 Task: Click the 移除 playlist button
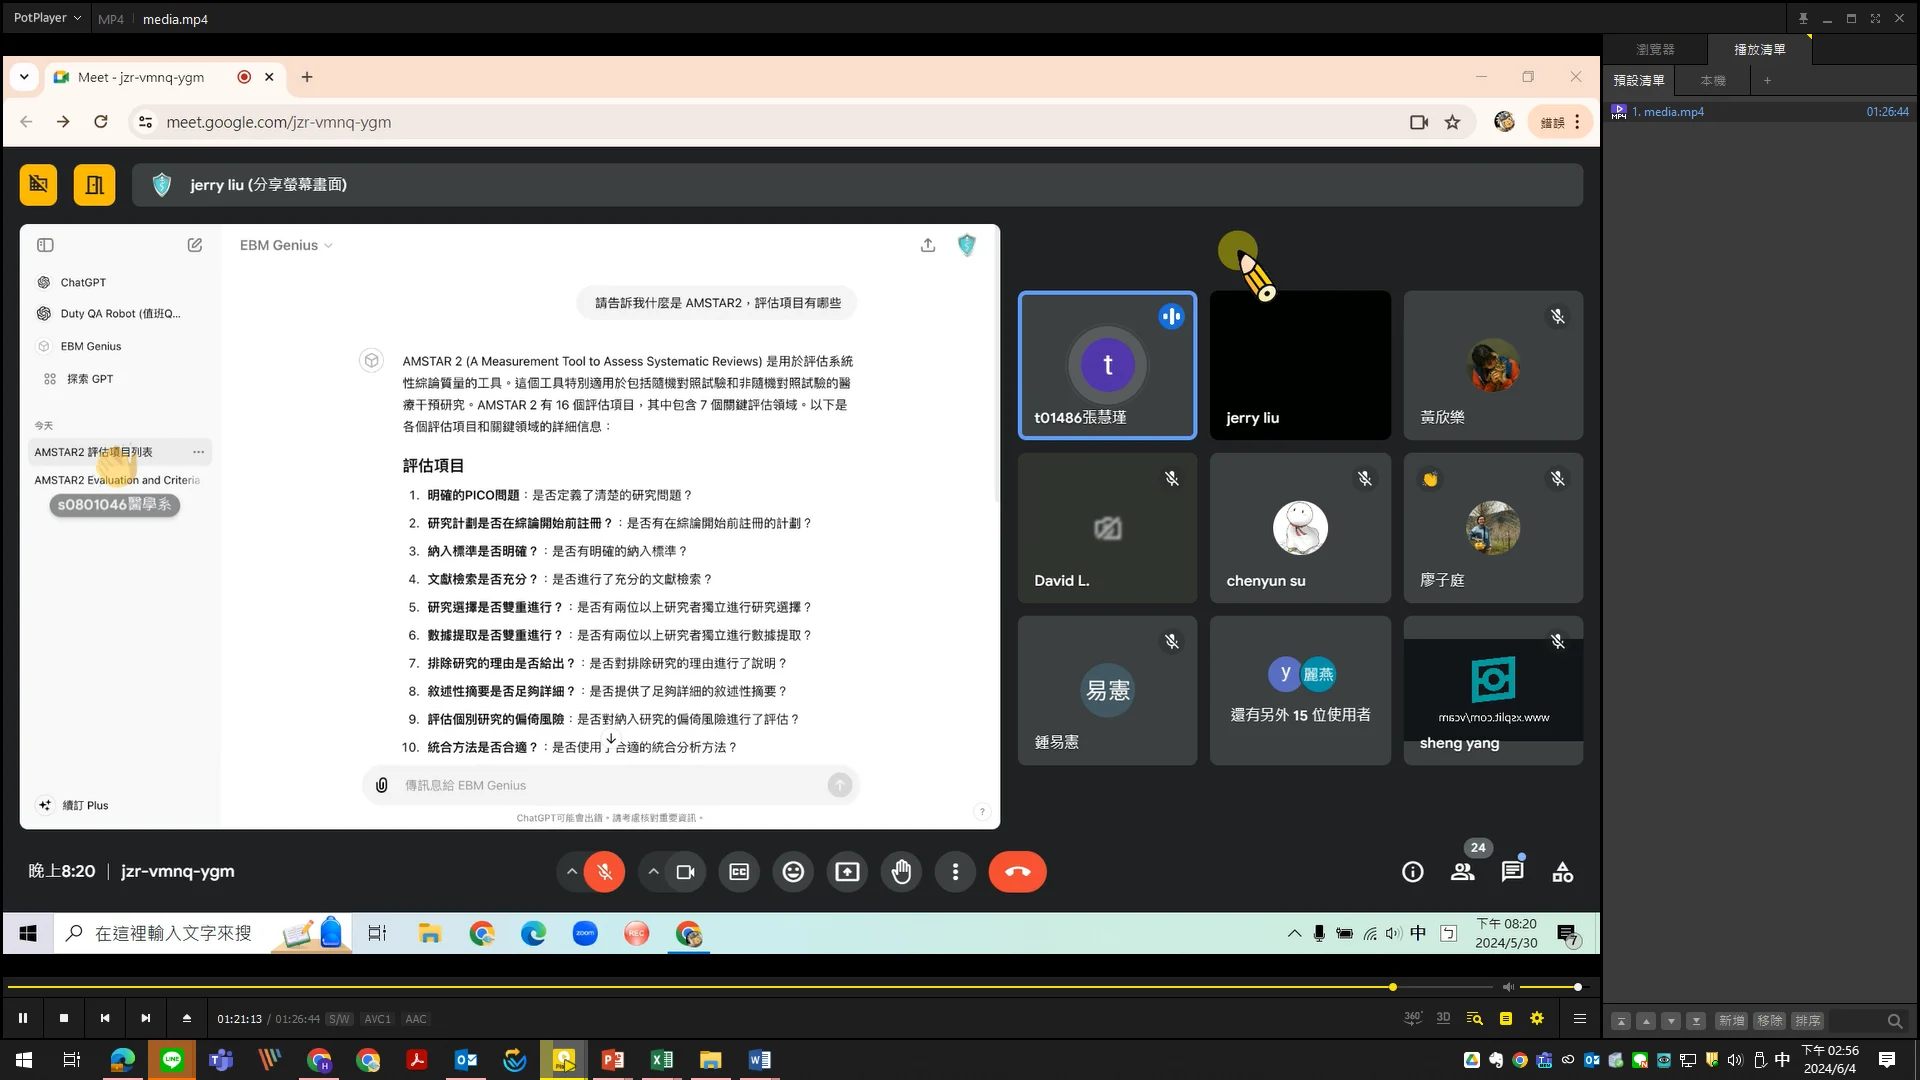[1769, 1021]
